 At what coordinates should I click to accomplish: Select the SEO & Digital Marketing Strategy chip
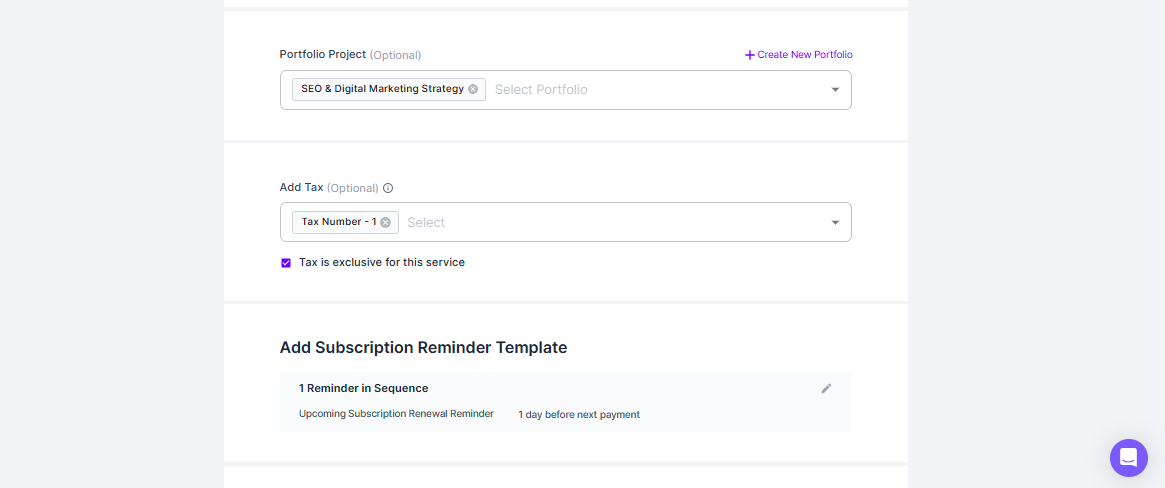[x=382, y=89]
